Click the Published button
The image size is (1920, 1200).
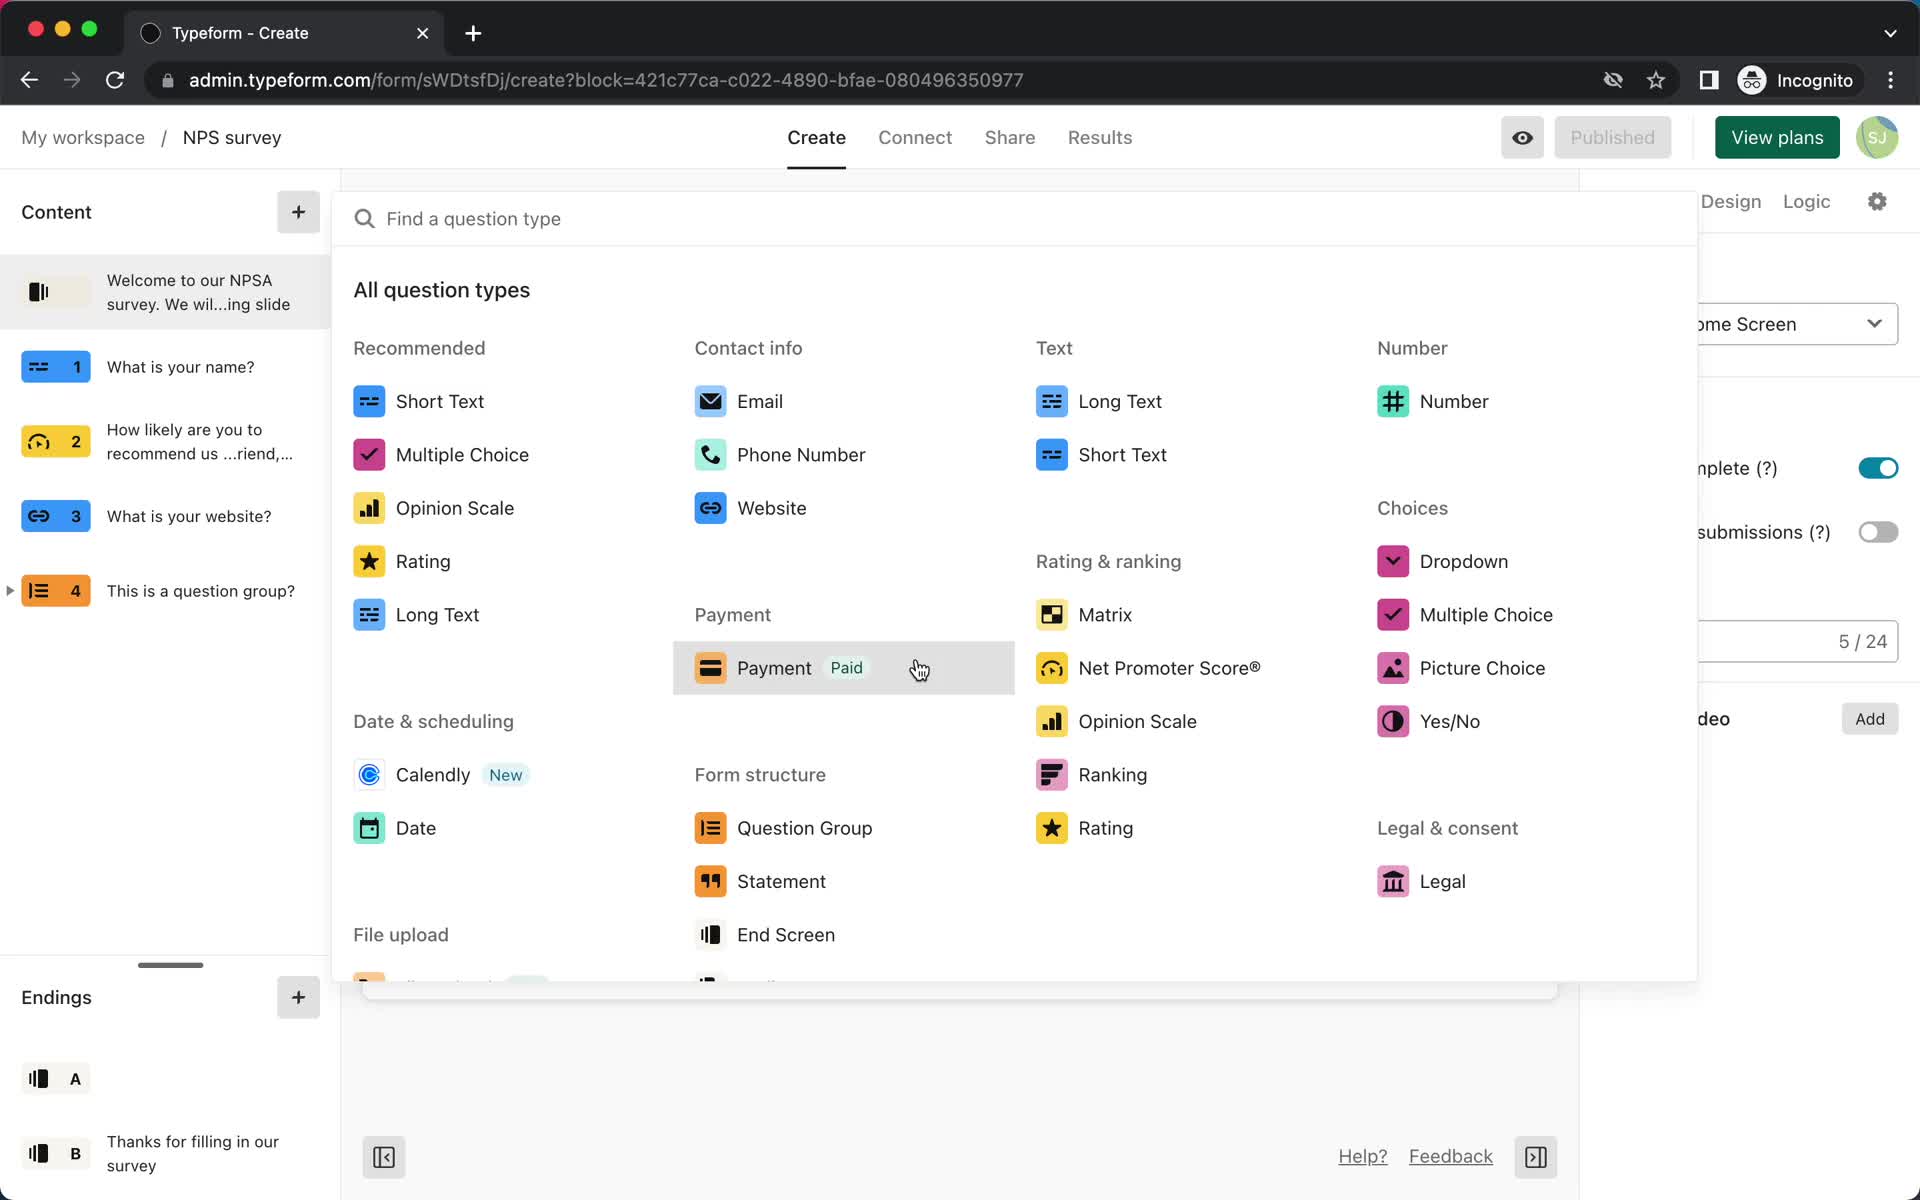[1612, 138]
